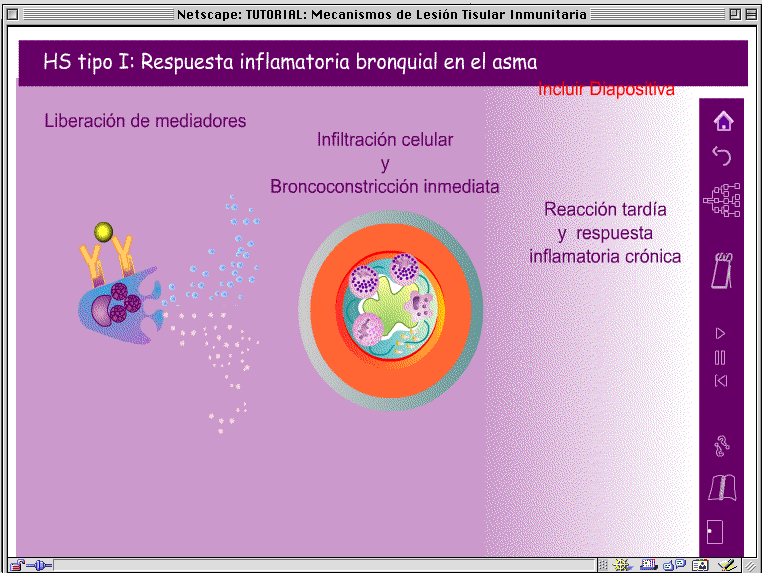The width and height of the screenshot is (762, 573).
Task: Click the exit door icon
Action: coord(714,532)
